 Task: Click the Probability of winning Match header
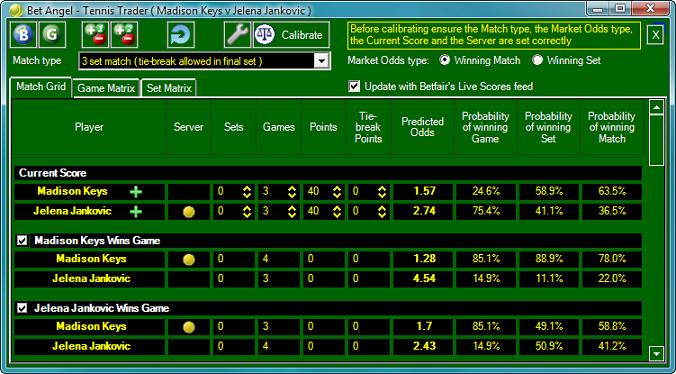click(x=612, y=127)
